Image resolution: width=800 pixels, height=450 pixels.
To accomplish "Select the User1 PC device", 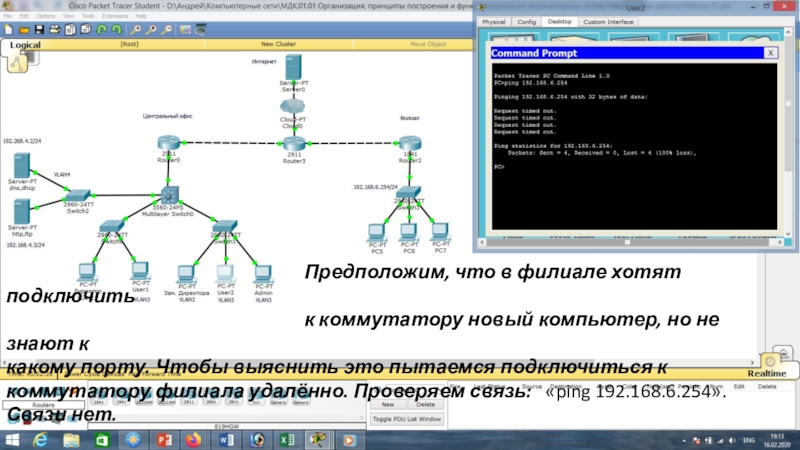I will [x=140, y=270].
